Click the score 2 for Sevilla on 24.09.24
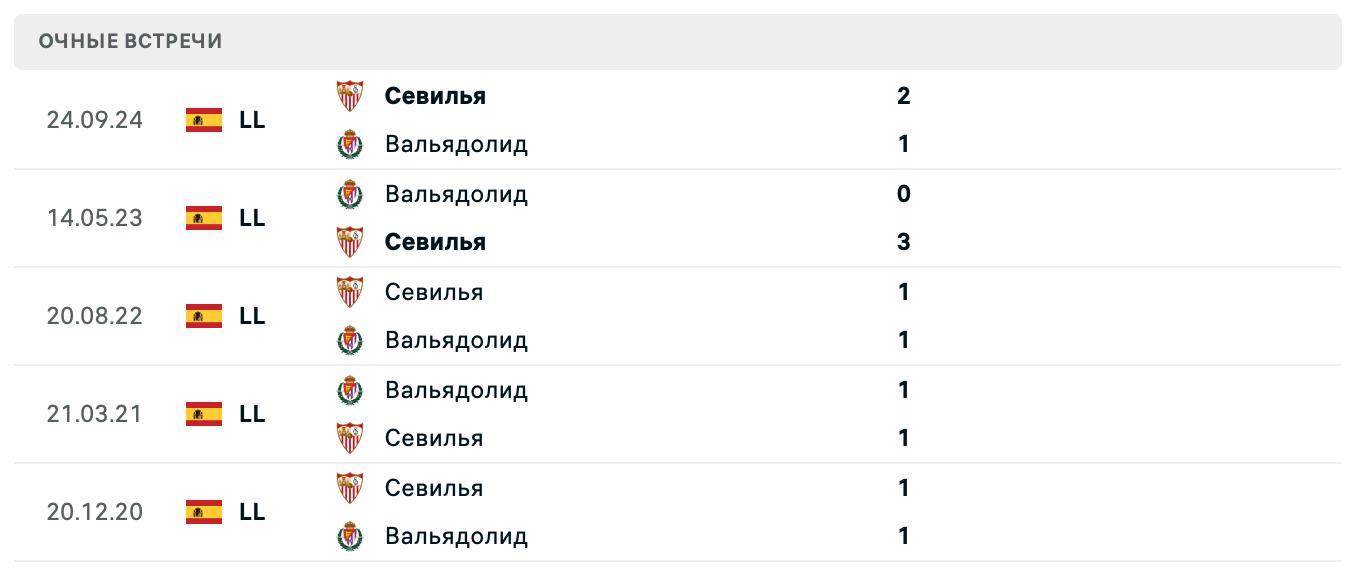 pyautogui.click(x=903, y=96)
